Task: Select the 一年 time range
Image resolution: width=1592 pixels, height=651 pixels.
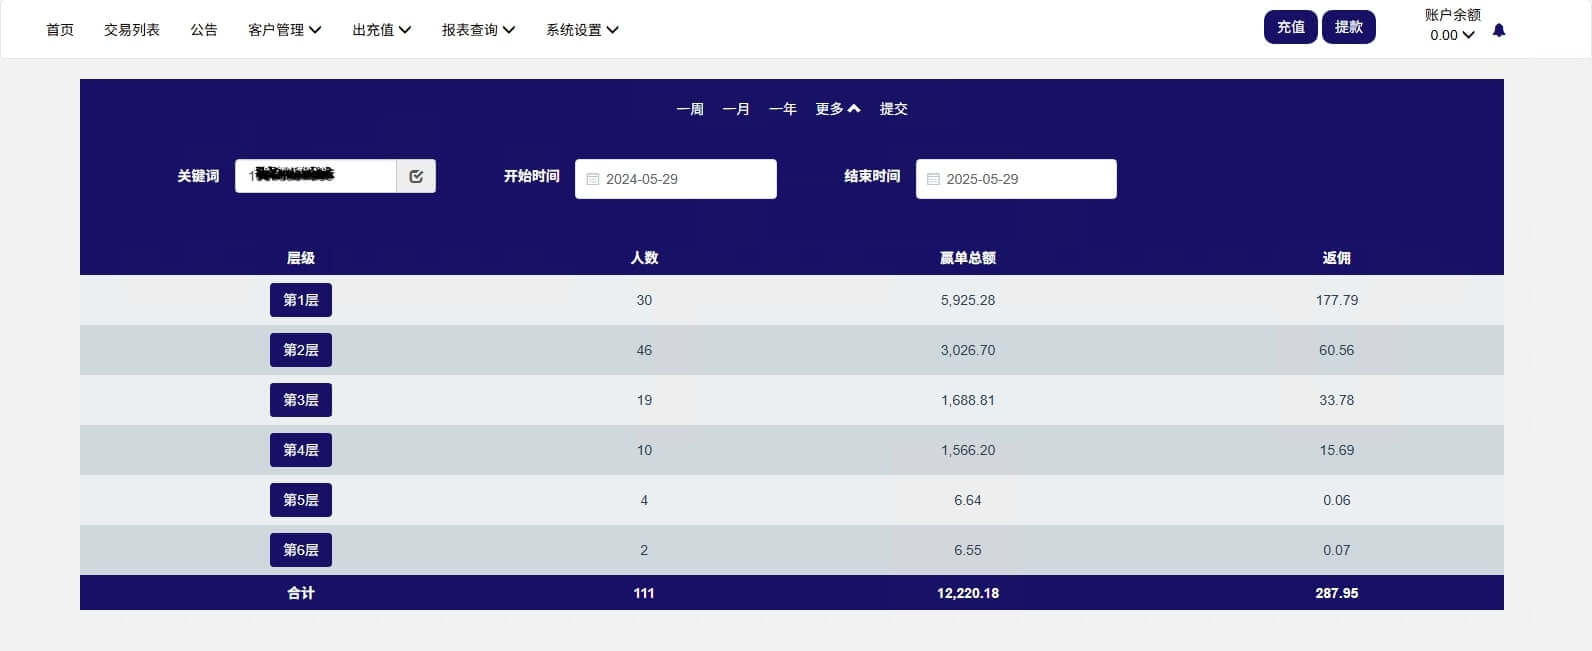Action: tap(783, 109)
